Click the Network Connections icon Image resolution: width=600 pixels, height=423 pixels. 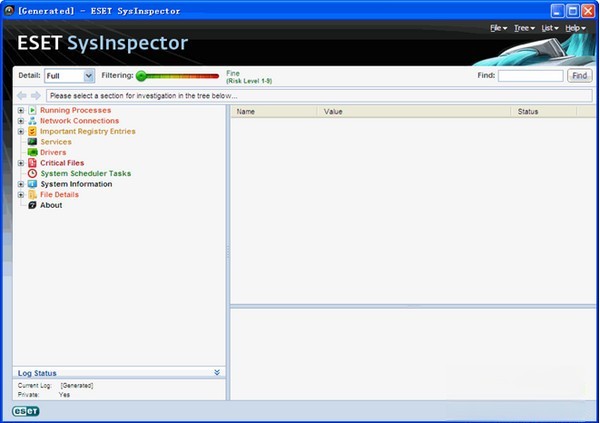pyautogui.click(x=32, y=121)
